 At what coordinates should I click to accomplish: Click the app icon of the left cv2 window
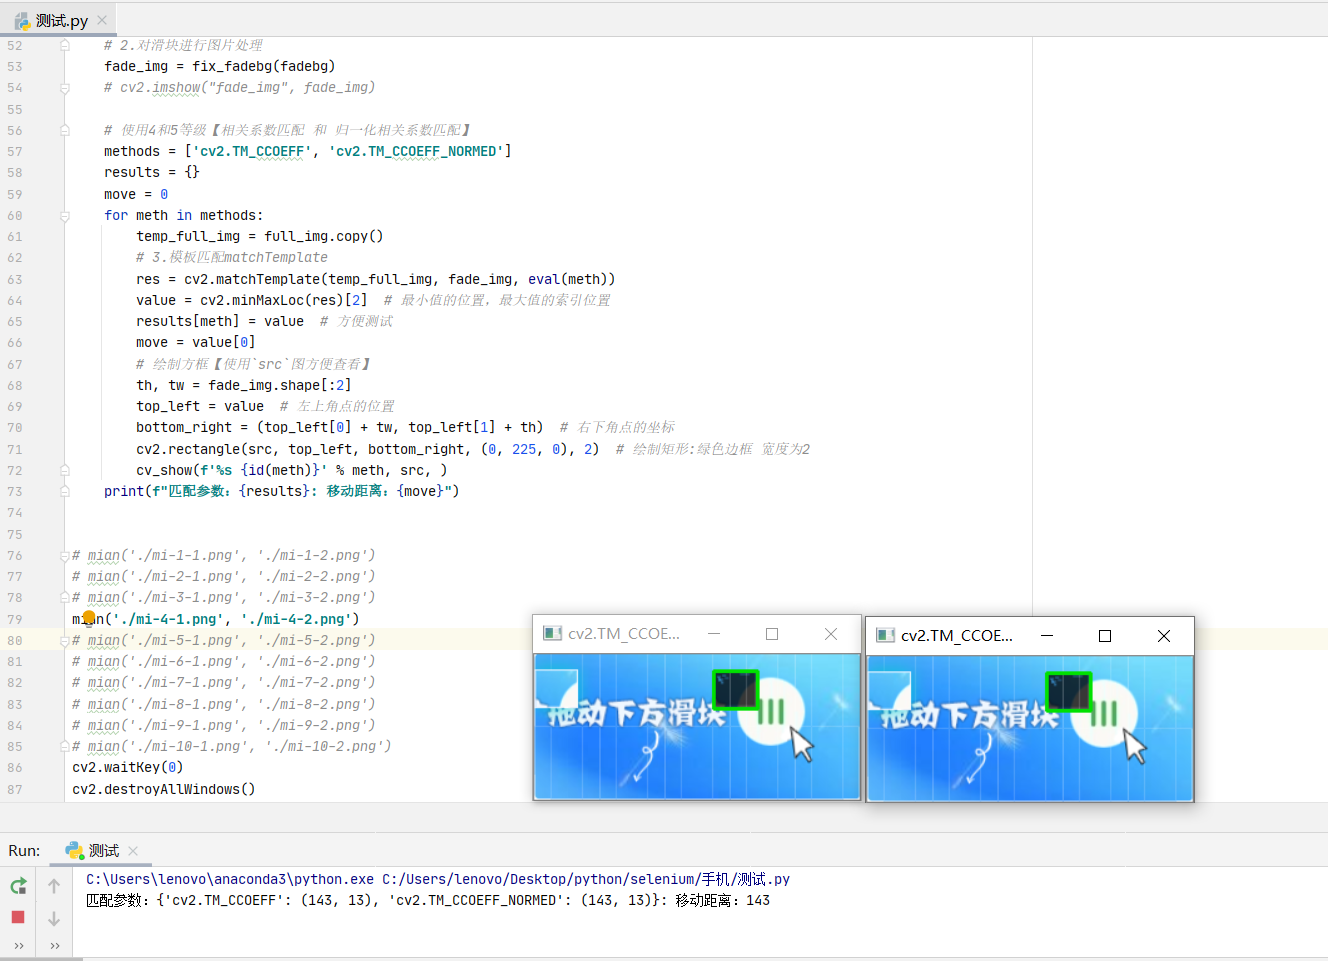(x=552, y=633)
